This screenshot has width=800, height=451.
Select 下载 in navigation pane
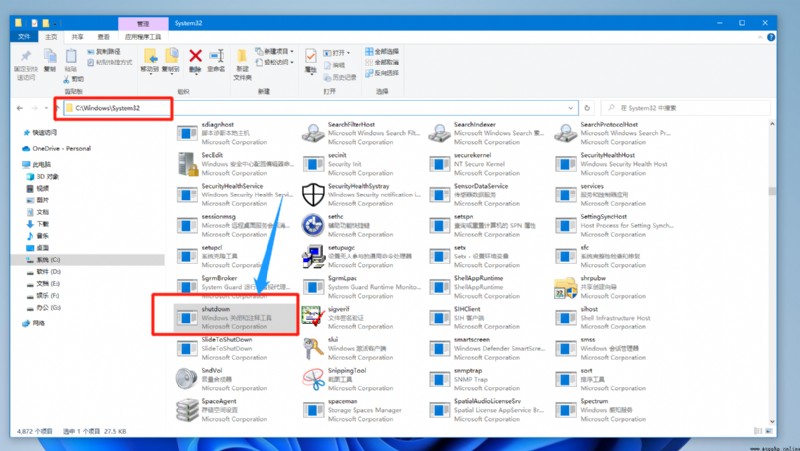click(x=42, y=224)
